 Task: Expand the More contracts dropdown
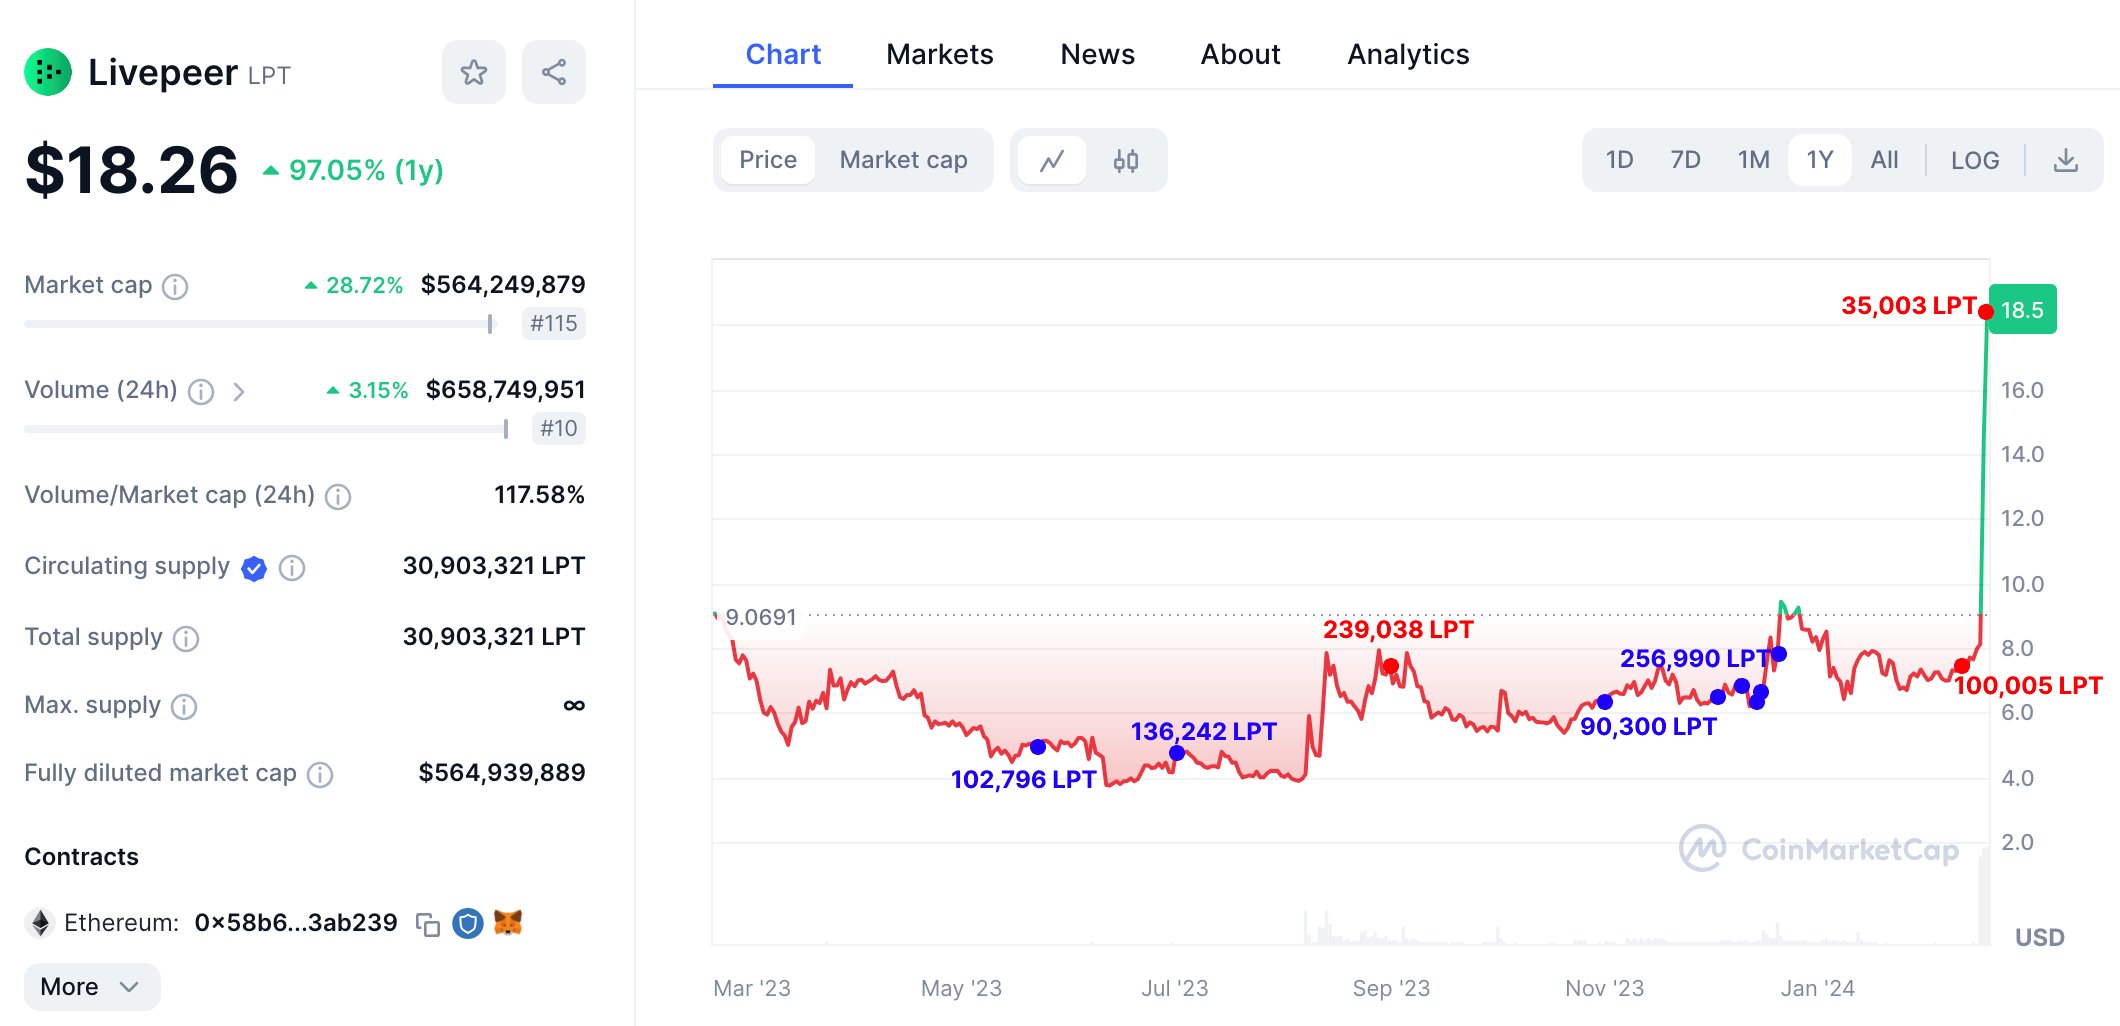tap(91, 987)
